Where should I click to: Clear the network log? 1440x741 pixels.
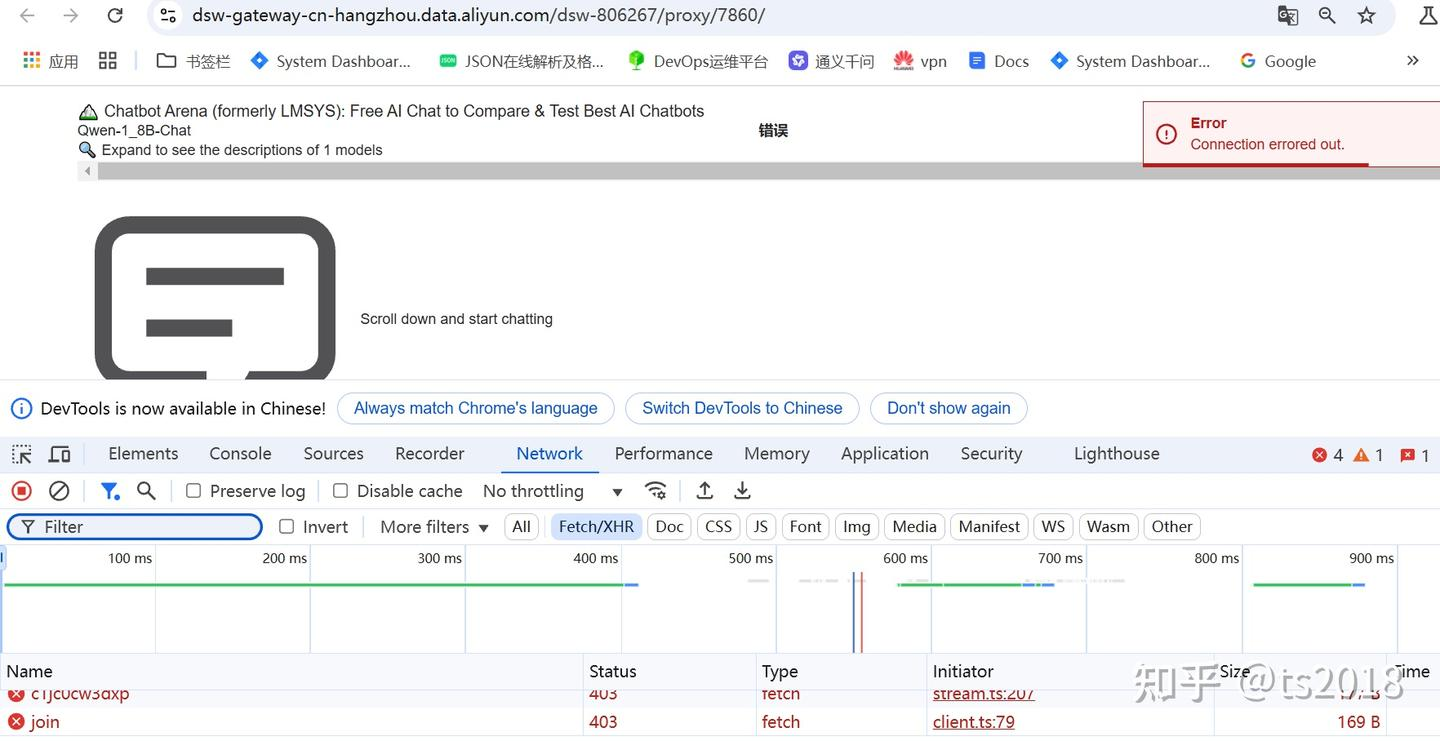click(x=59, y=491)
